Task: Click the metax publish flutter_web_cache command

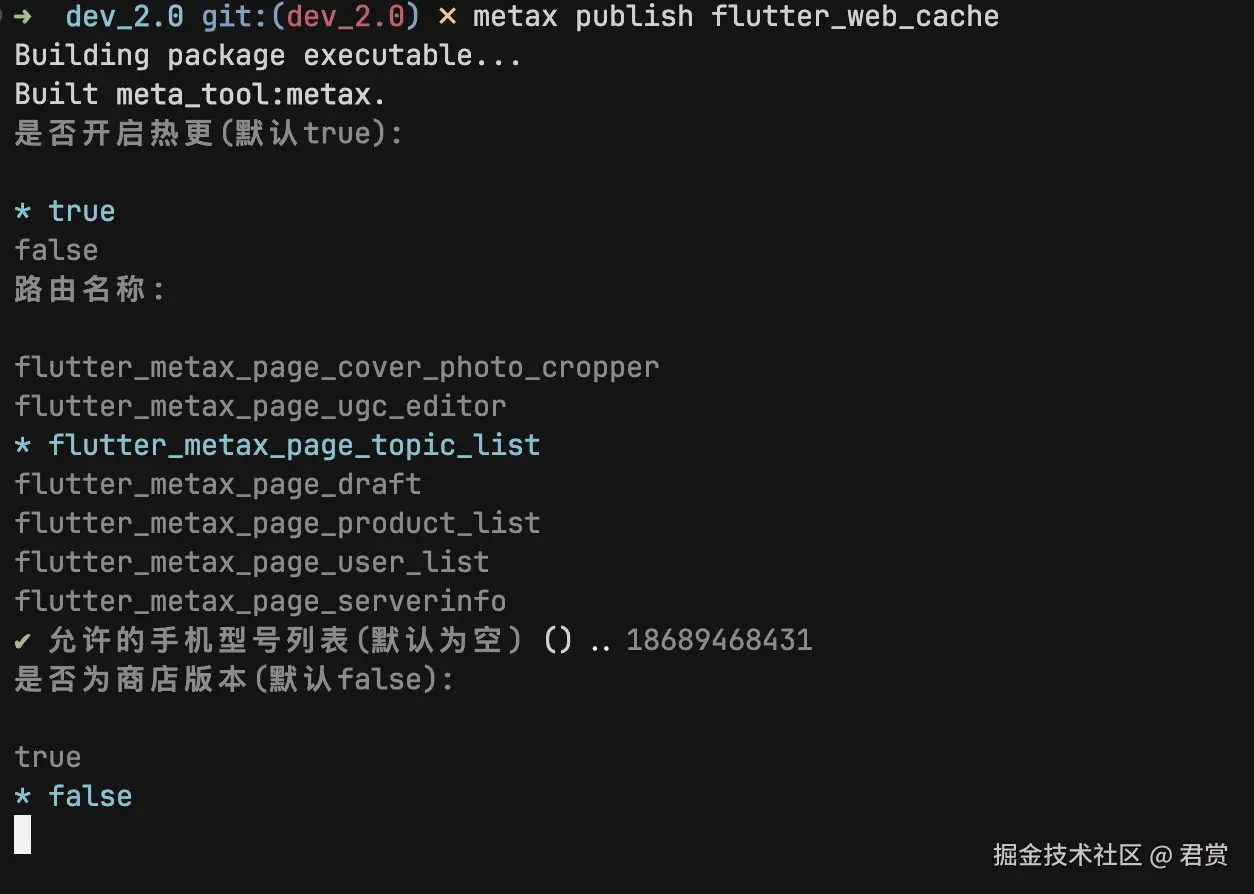Action: [x=735, y=17]
